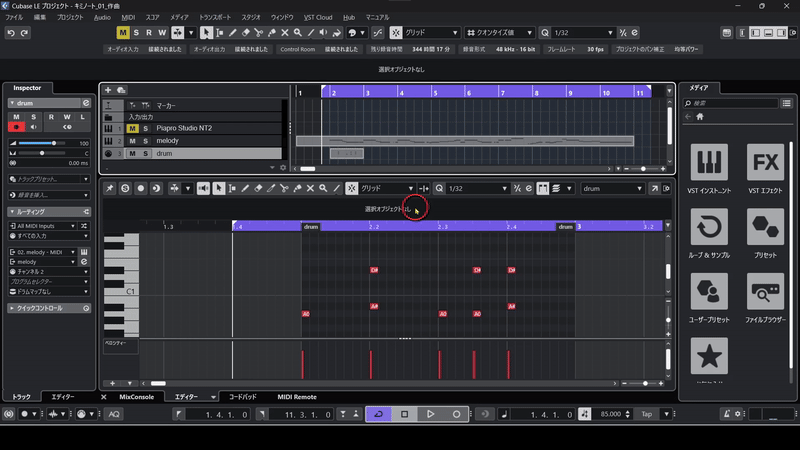The height and width of the screenshot is (450, 800).
Task: Solo the melody track
Action: point(145,141)
